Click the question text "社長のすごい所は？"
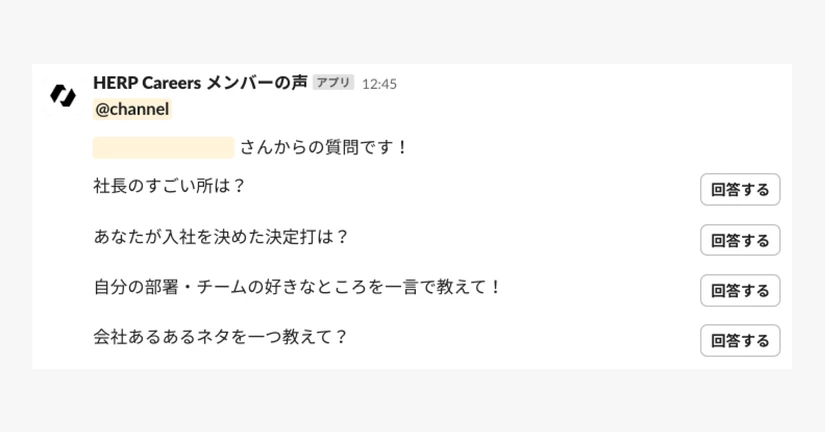The image size is (825, 432). [x=170, y=186]
